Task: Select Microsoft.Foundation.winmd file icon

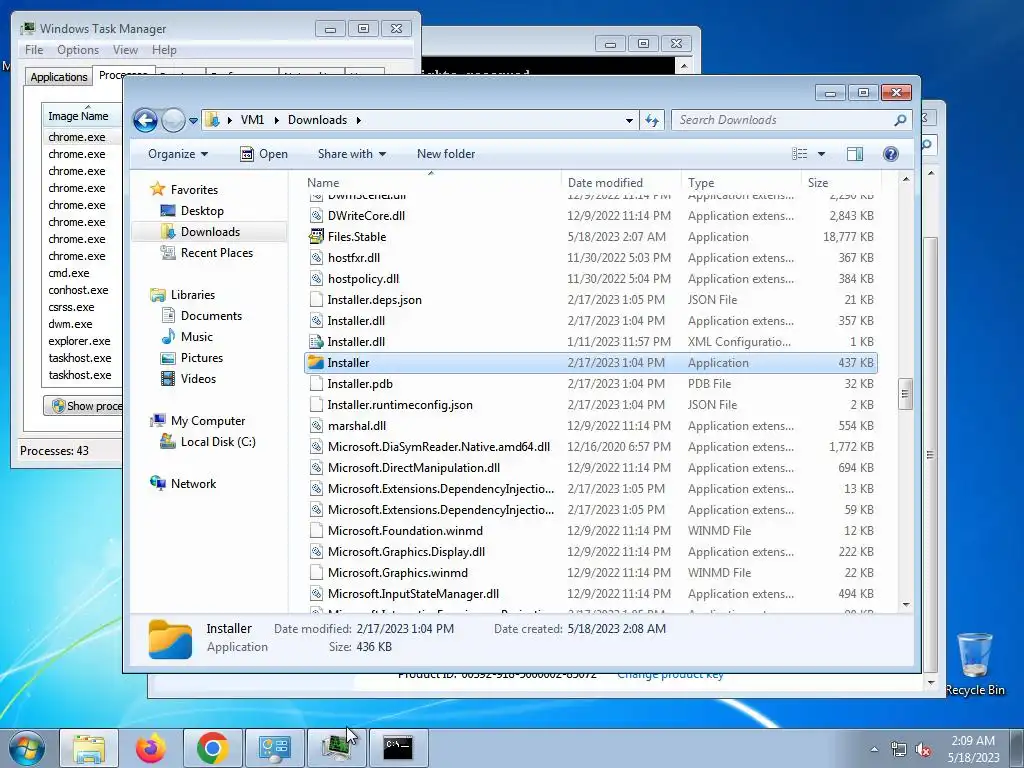Action: (x=316, y=531)
